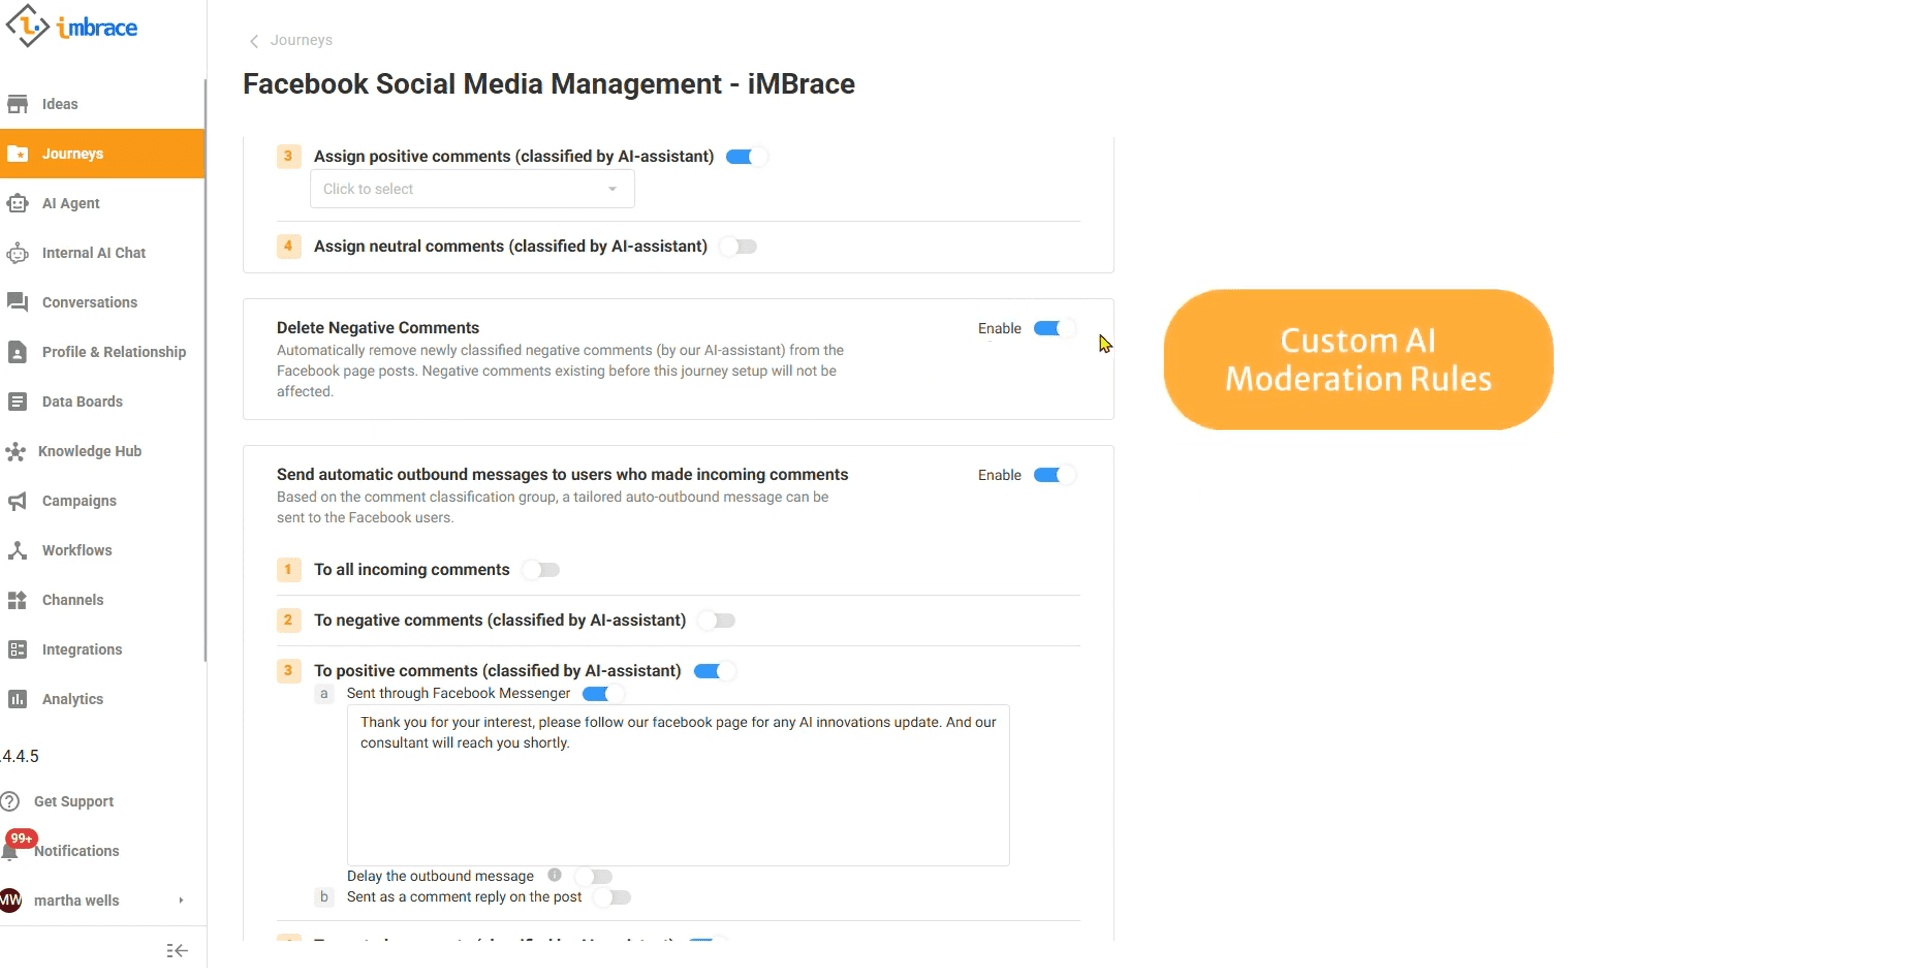Toggle Assign positive comments switch
Screen dimensions: 1907x974
pos(745,157)
